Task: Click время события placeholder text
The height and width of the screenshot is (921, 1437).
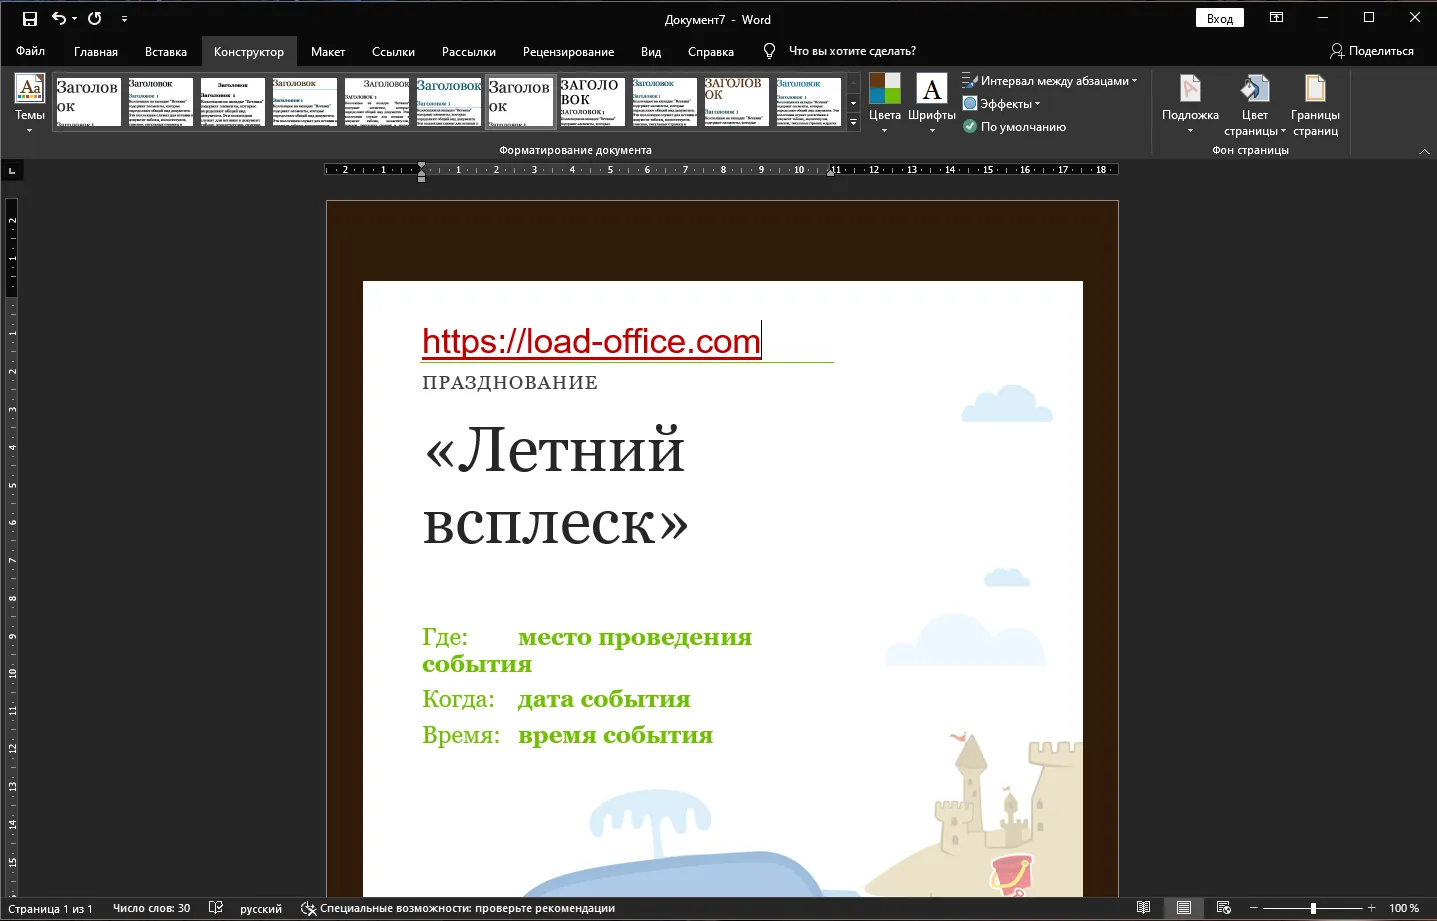Action: click(615, 735)
